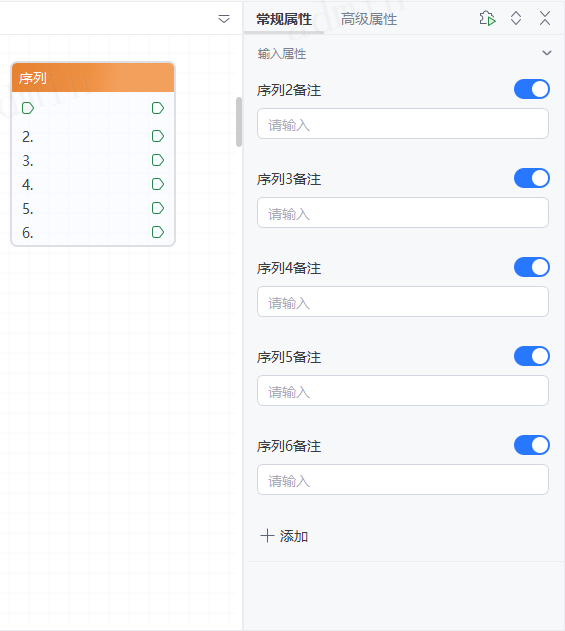
Task: Toggle the 序列5备注 switch
Action: 532,356
